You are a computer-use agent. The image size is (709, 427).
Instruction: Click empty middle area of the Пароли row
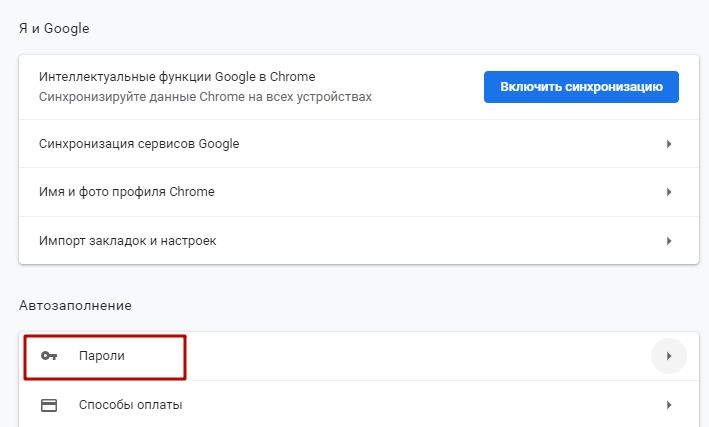[x=400, y=356]
